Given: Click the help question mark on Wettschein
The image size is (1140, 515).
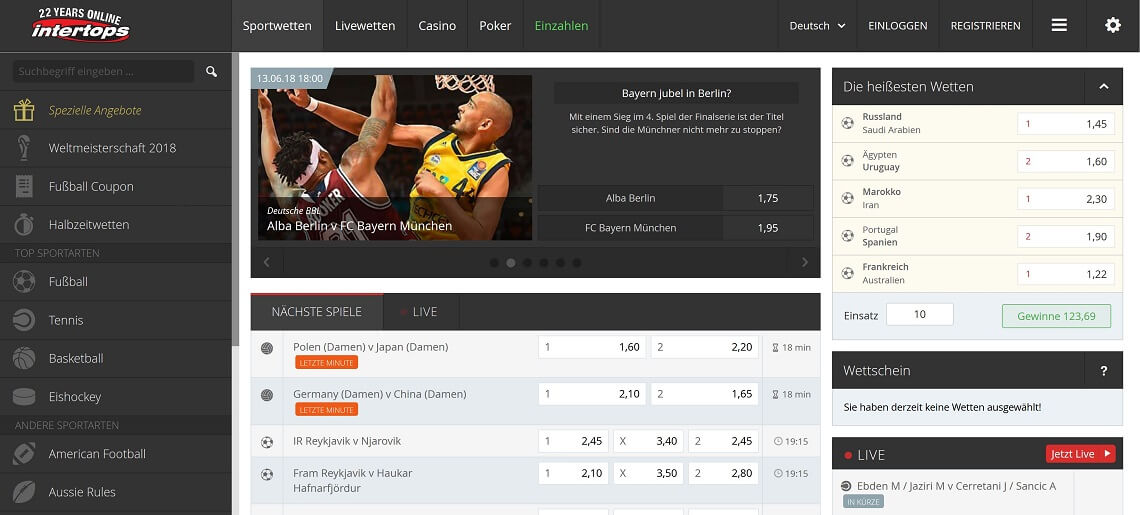Looking at the screenshot, I should (1104, 370).
